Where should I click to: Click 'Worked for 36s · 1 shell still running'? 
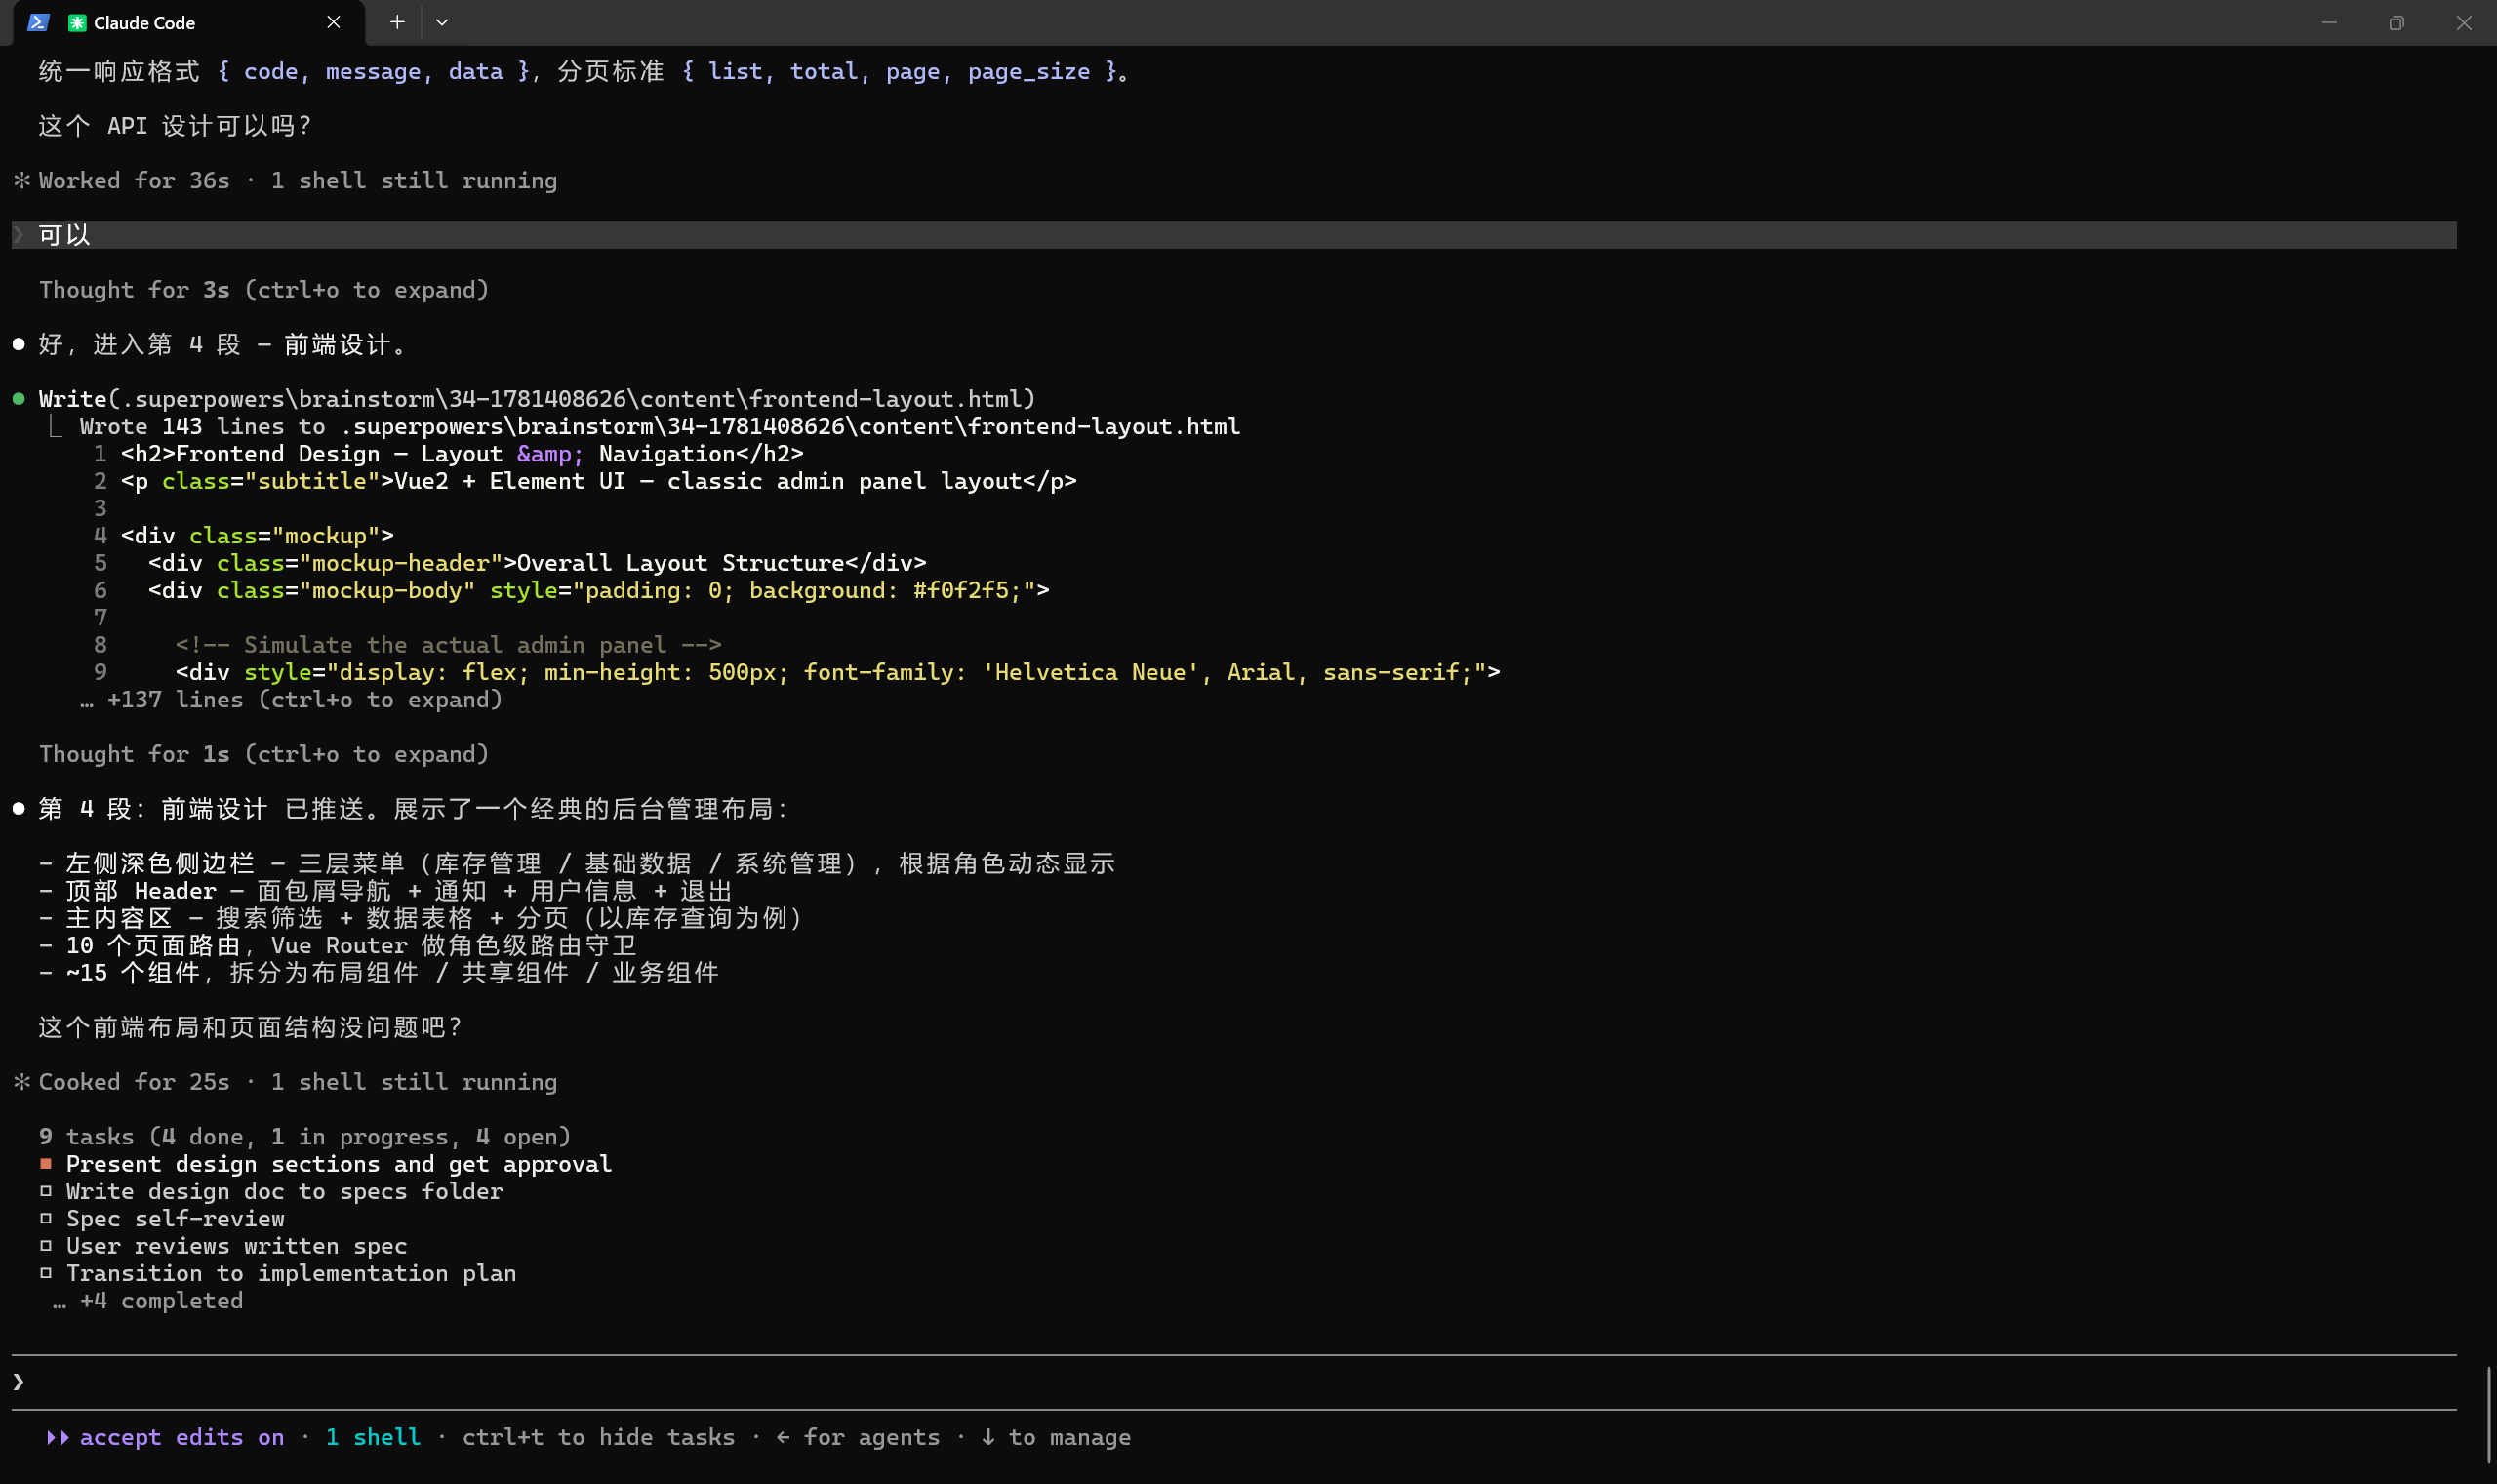point(298,180)
